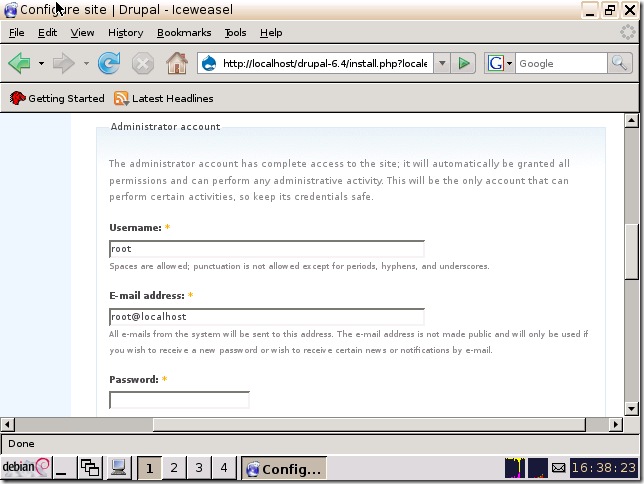This screenshot has width=644, height=484.
Task: Switch to workspace 3
Action: pyautogui.click(x=199, y=468)
